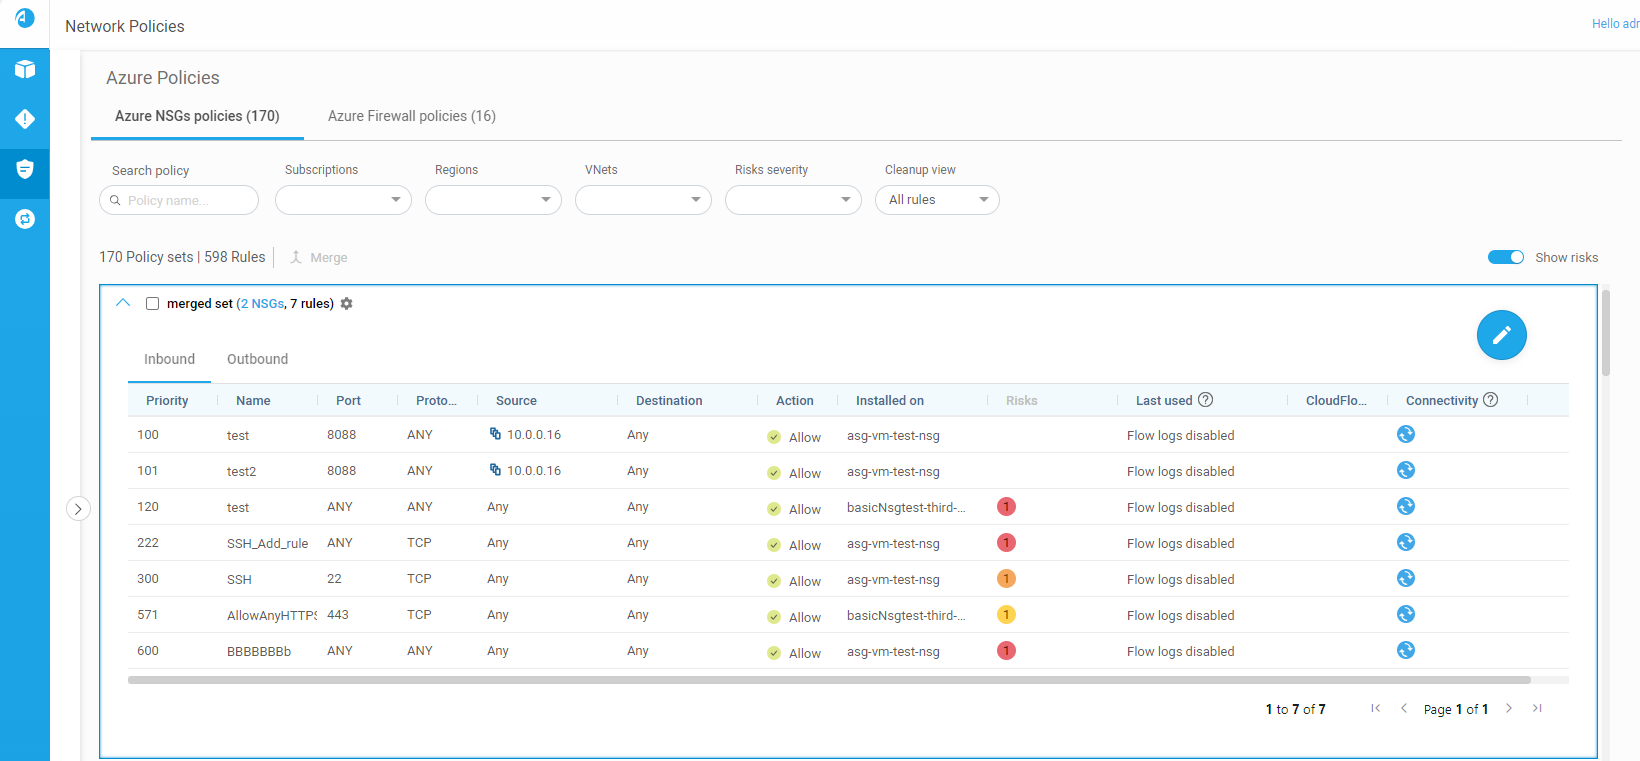Click the blue pencil edit button

point(1502,335)
